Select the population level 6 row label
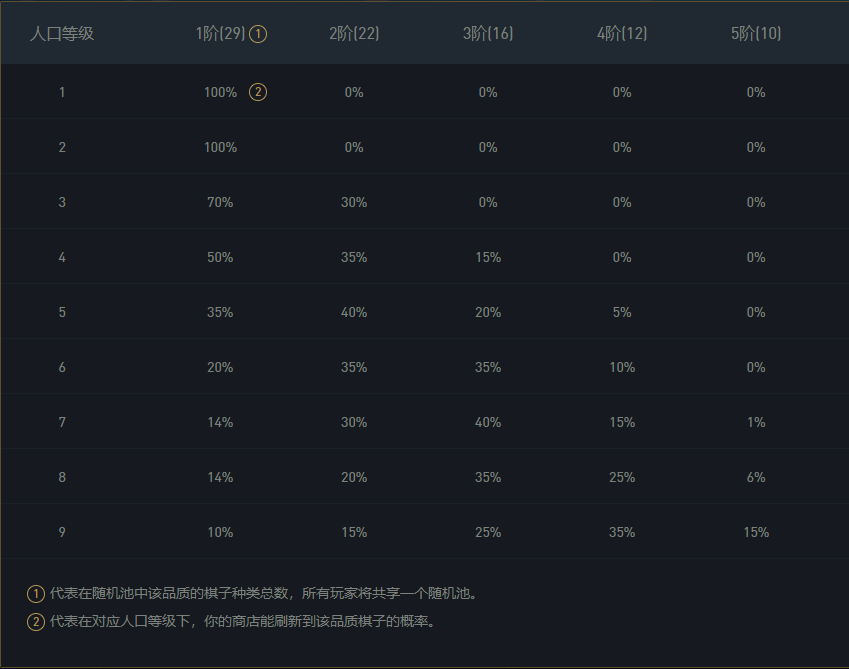Screen dimensions: 849x669 click(x=62, y=367)
